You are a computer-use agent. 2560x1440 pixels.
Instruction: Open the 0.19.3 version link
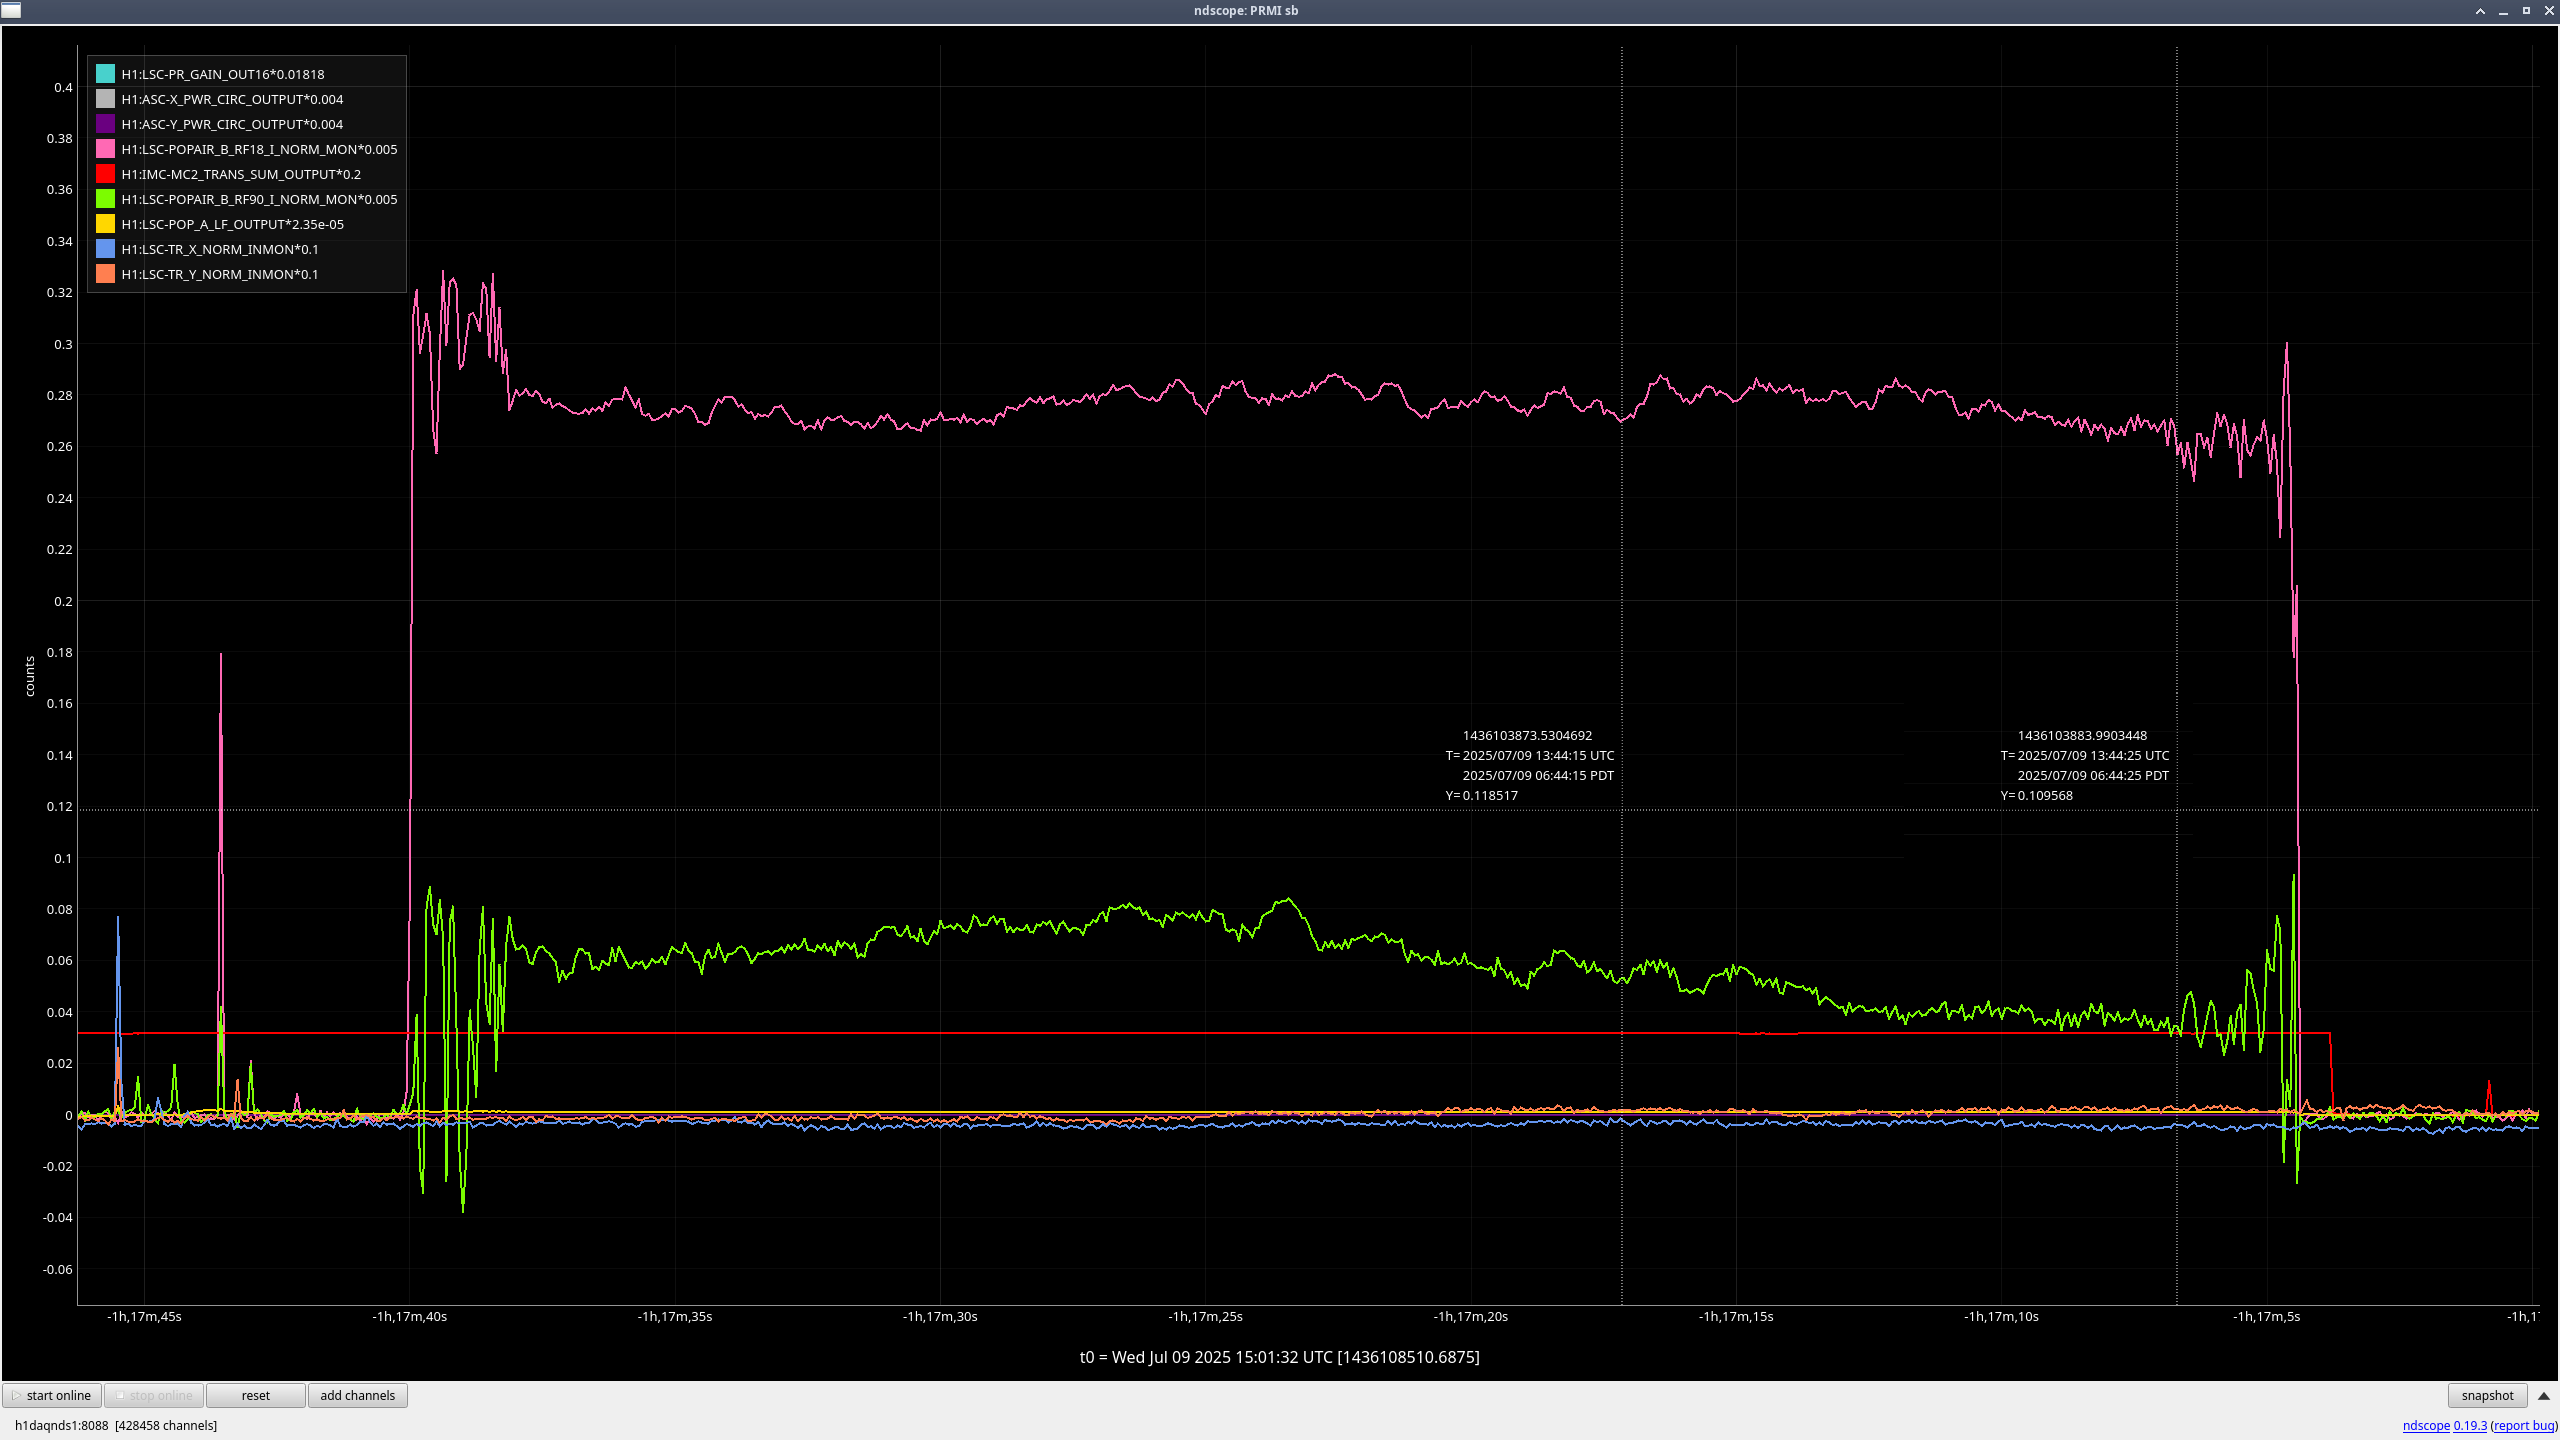(2470, 1425)
